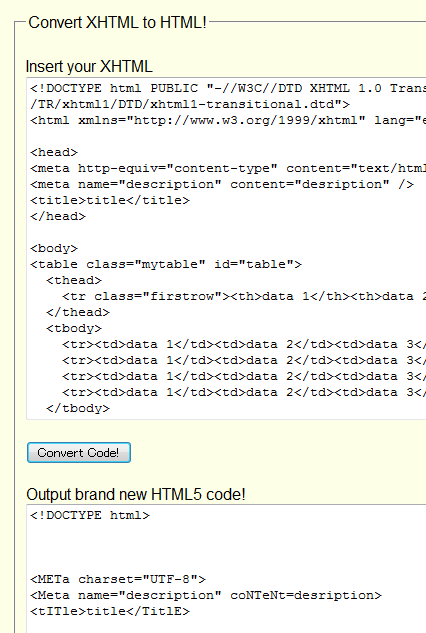Click the <METa charset="UTF-8"> output line
426x633 pixels.
point(118,579)
